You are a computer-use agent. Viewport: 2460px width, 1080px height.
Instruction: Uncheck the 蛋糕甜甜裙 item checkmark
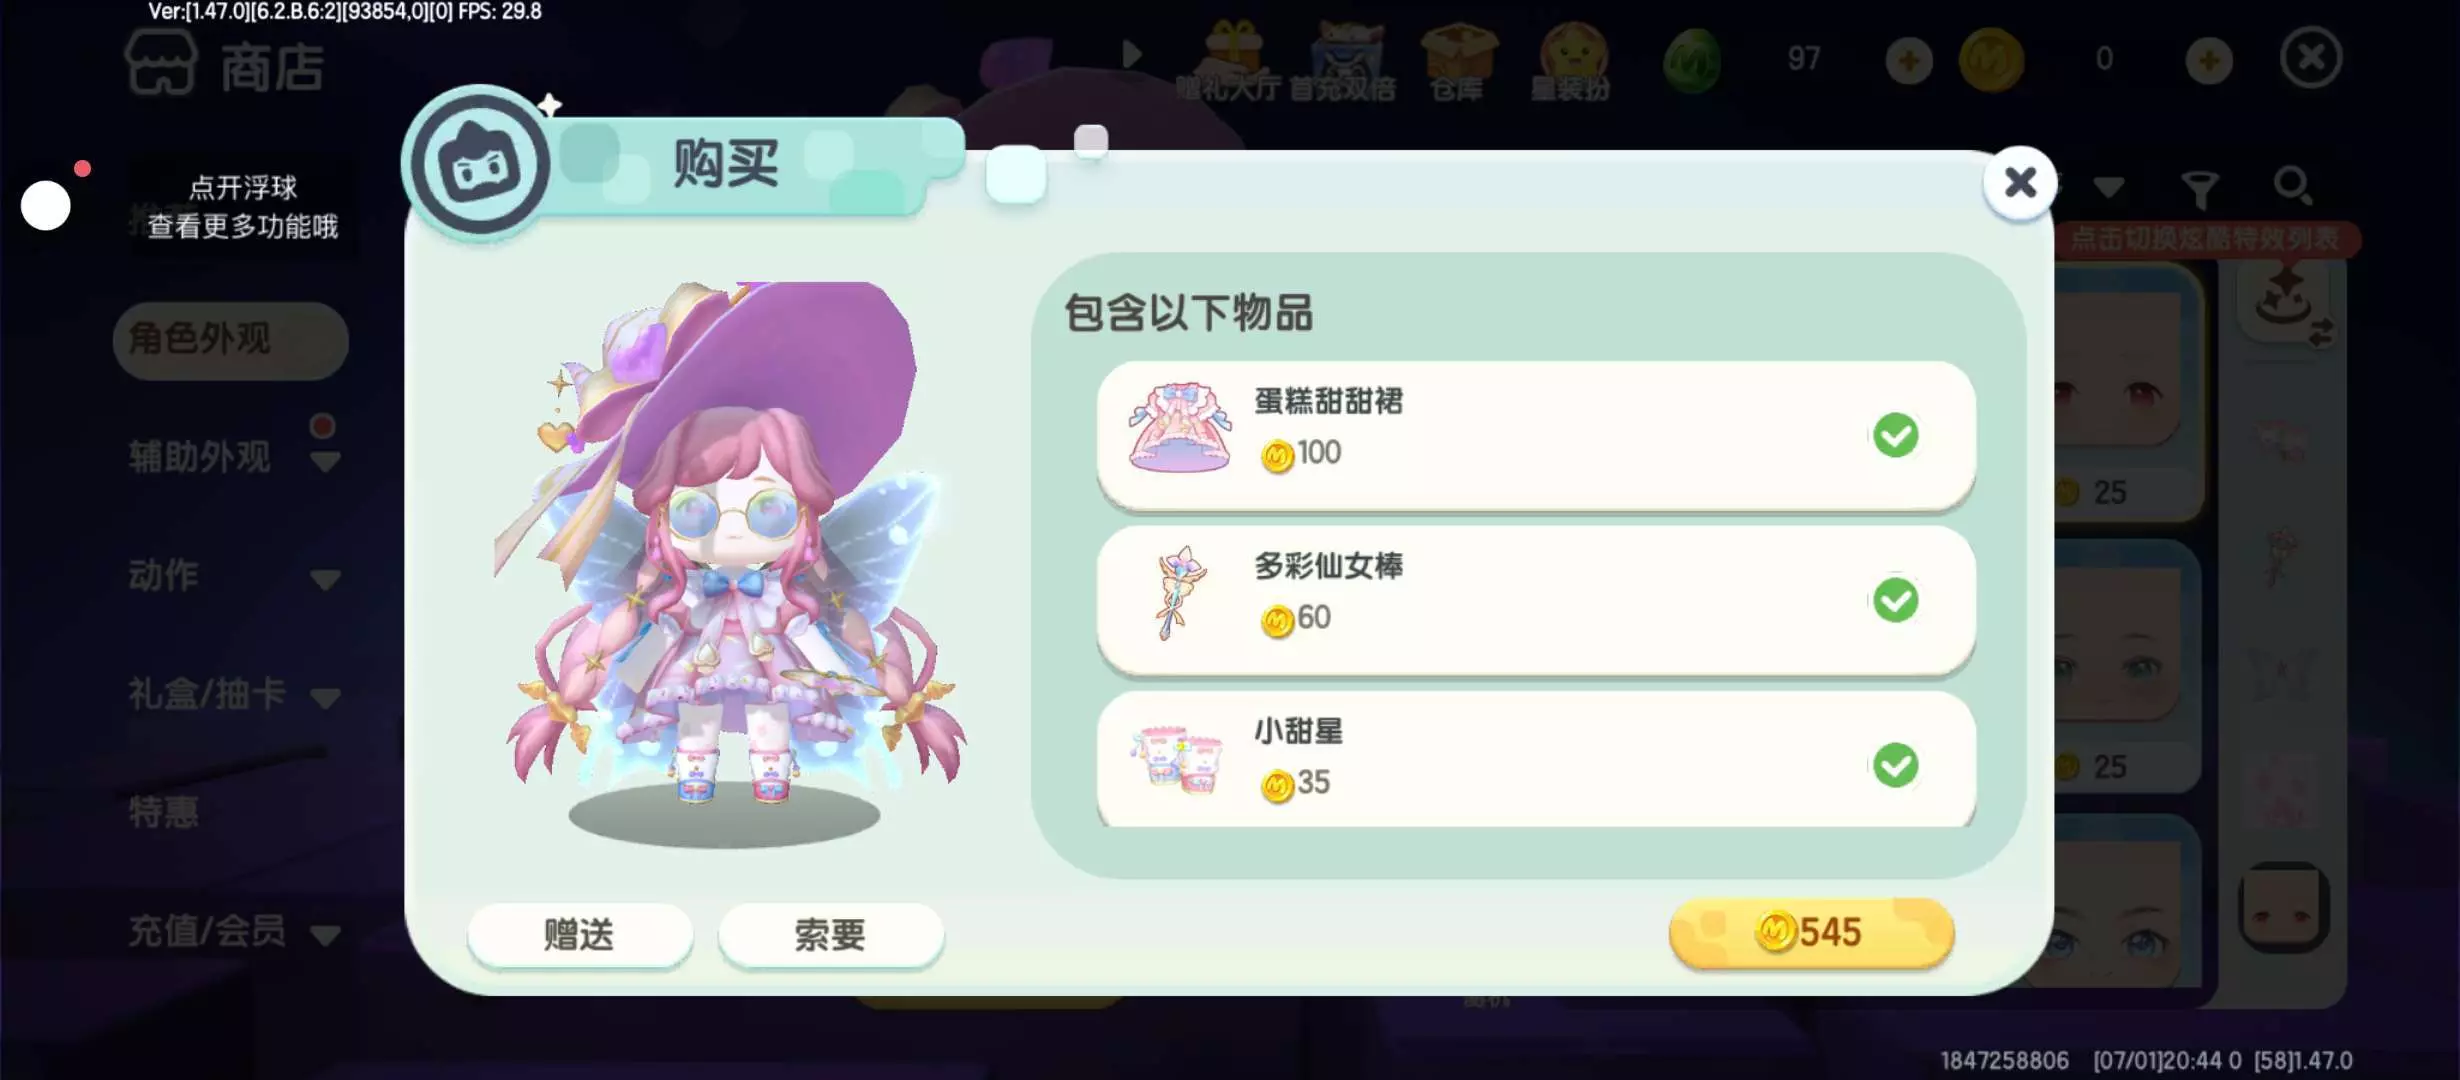coord(1895,435)
